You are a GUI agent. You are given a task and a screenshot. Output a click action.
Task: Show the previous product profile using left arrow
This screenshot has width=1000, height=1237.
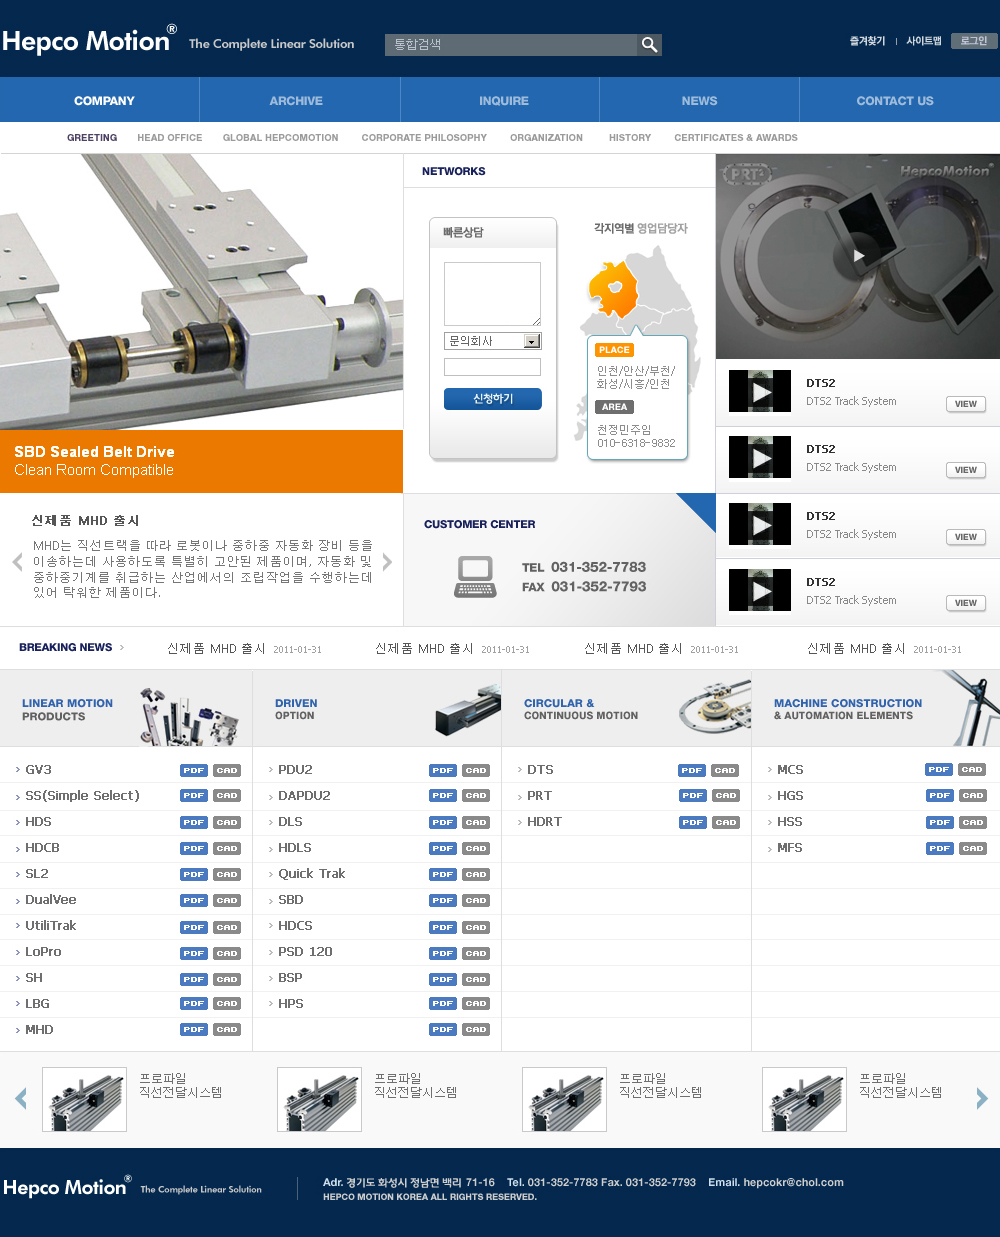pos(21,1099)
